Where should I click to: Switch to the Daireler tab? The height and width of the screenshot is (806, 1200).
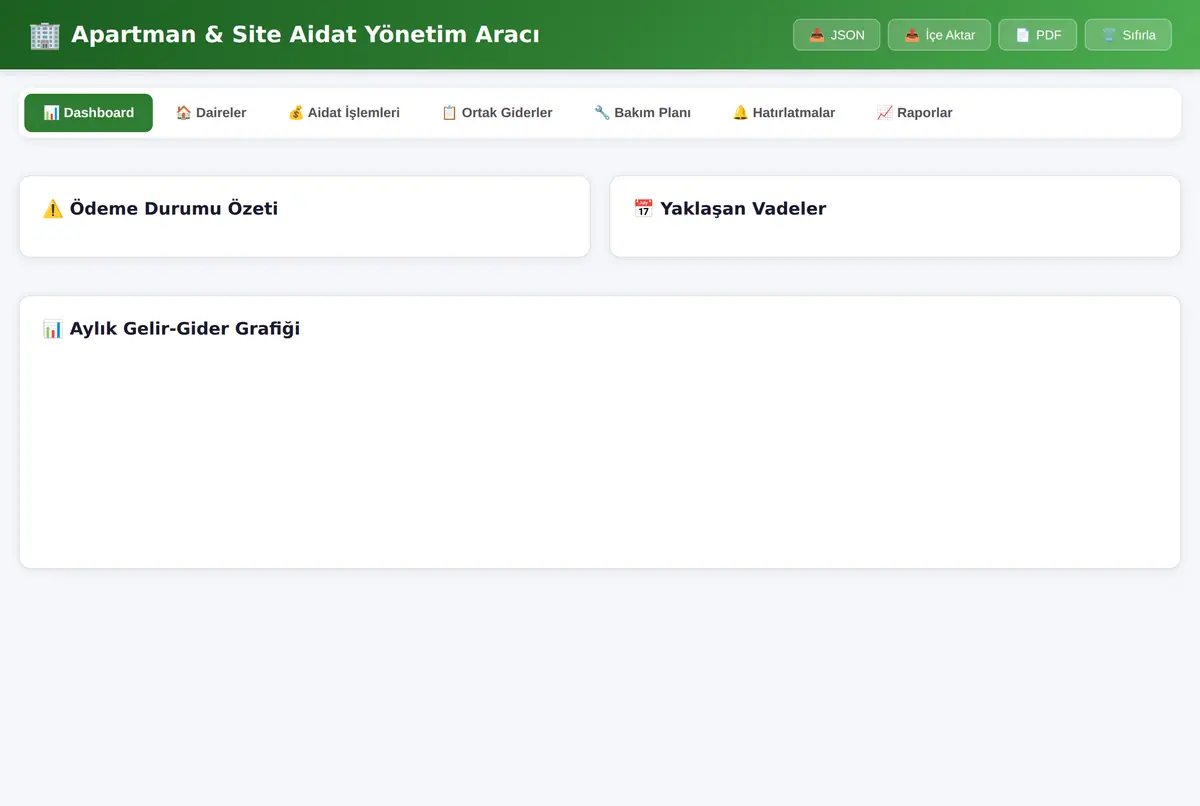tap(211, 113)
